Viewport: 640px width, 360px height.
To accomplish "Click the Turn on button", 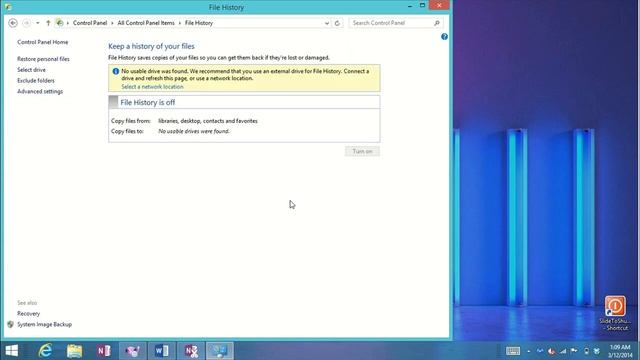I will (362, 151).
